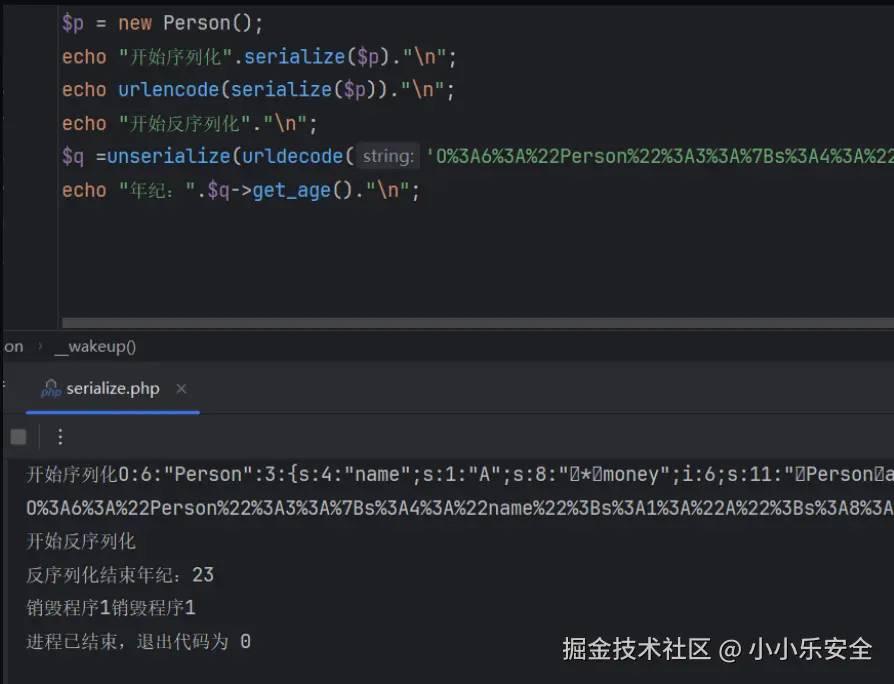Click the 销毁程序1 console output line
This screenshot has height=684, width=894.
coord(111,608)
